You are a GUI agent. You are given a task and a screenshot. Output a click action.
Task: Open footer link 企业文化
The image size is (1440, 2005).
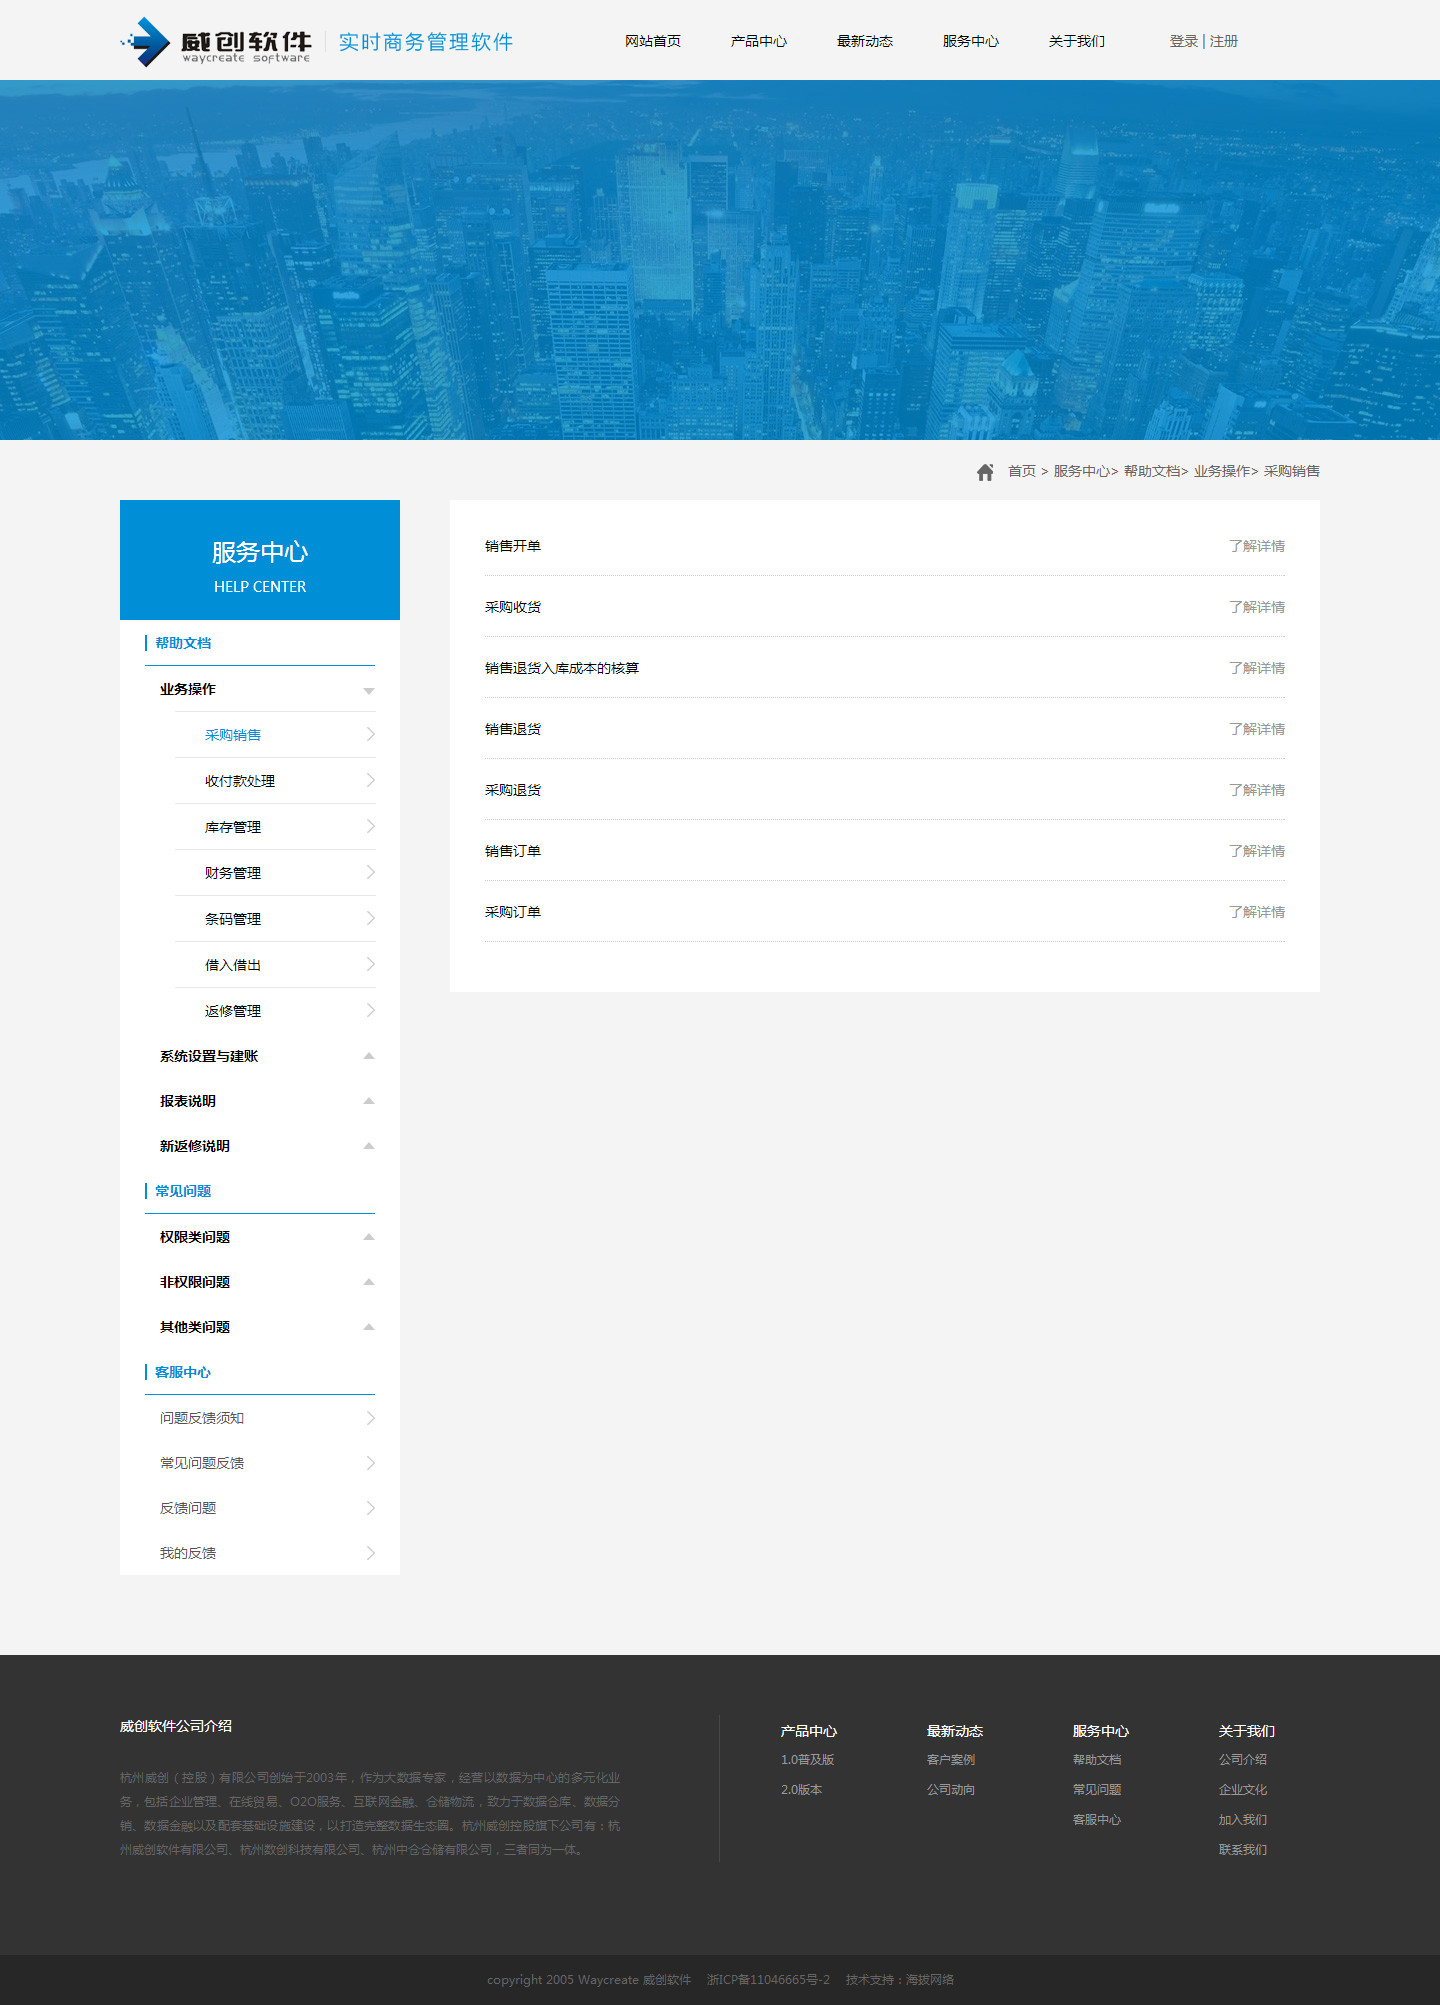coord(1243,1790)
